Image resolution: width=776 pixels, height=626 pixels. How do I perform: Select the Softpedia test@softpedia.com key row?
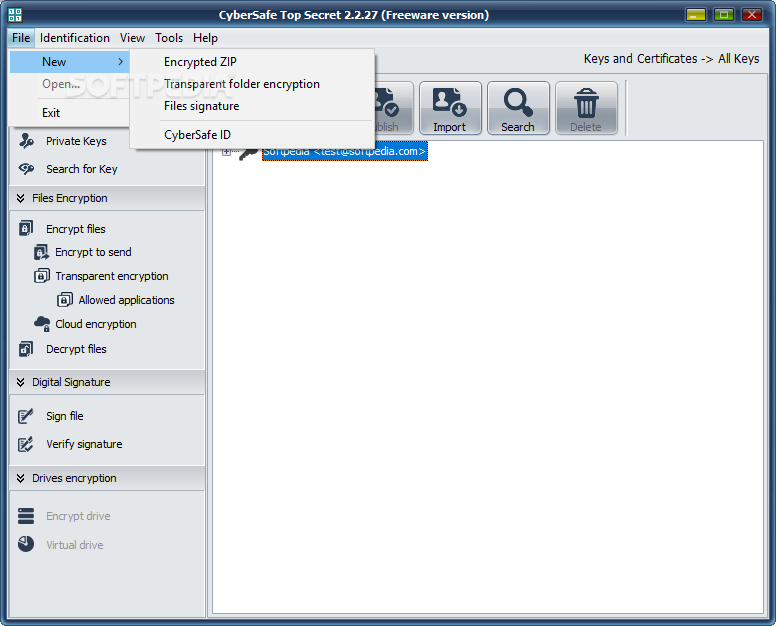point(344,151)
